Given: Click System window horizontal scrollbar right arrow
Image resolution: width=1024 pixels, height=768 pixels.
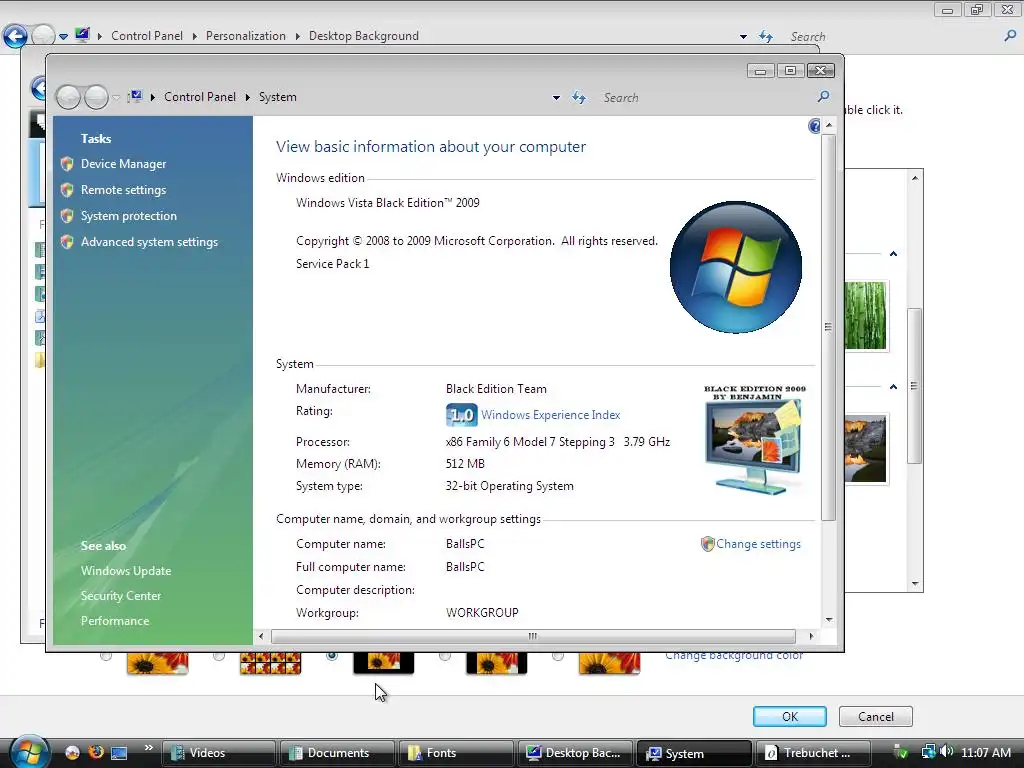Looking at the screenshot, I should (x=811, y=636).
